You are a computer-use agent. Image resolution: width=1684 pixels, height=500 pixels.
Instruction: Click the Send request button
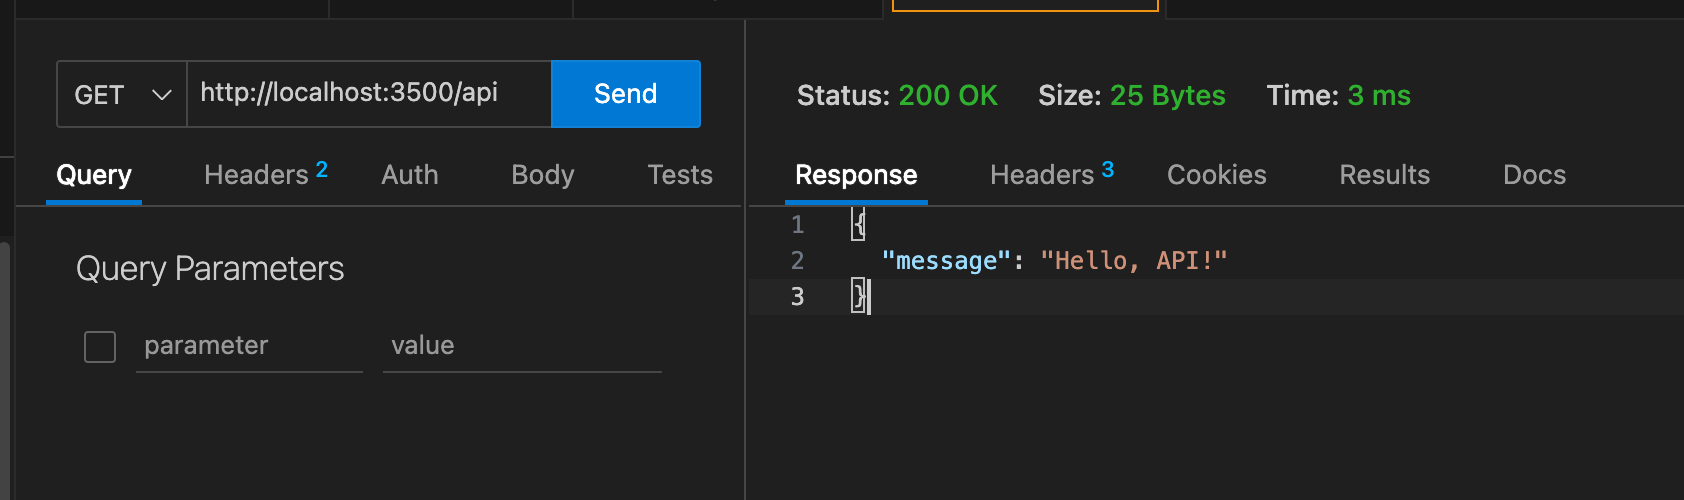pos(625,94)
